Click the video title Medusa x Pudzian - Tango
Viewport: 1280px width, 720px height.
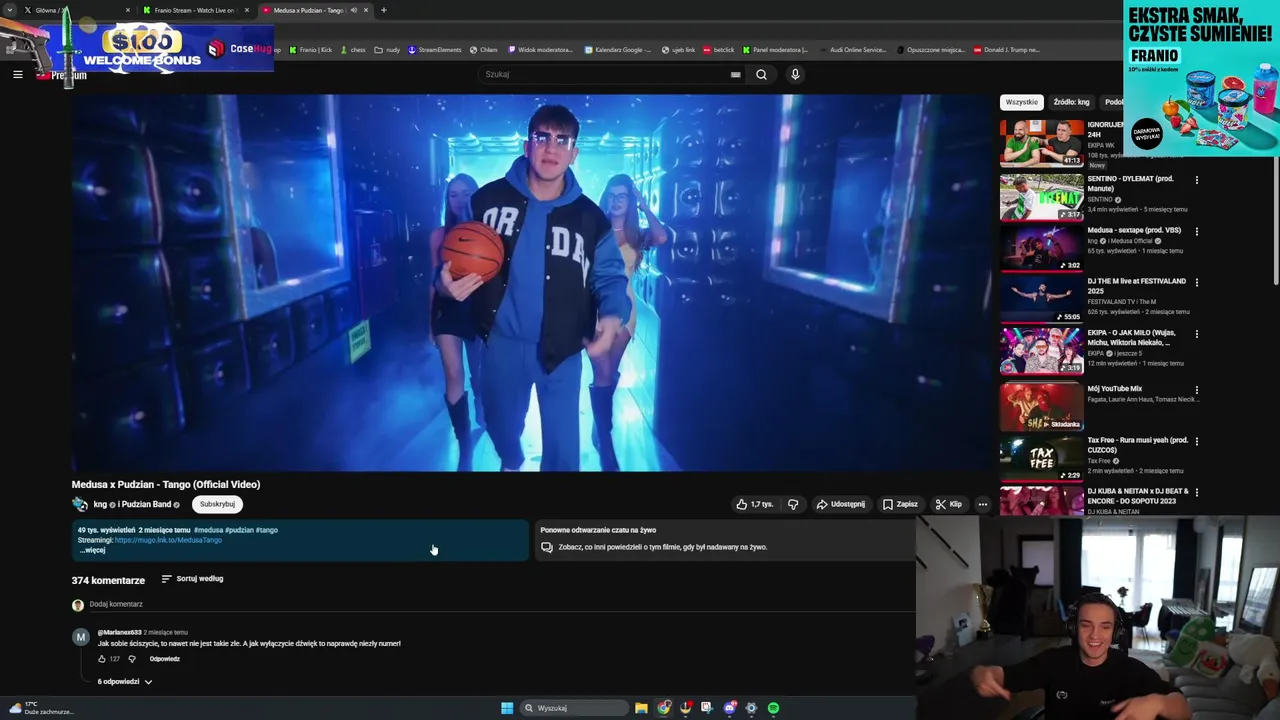coord(166,484)
